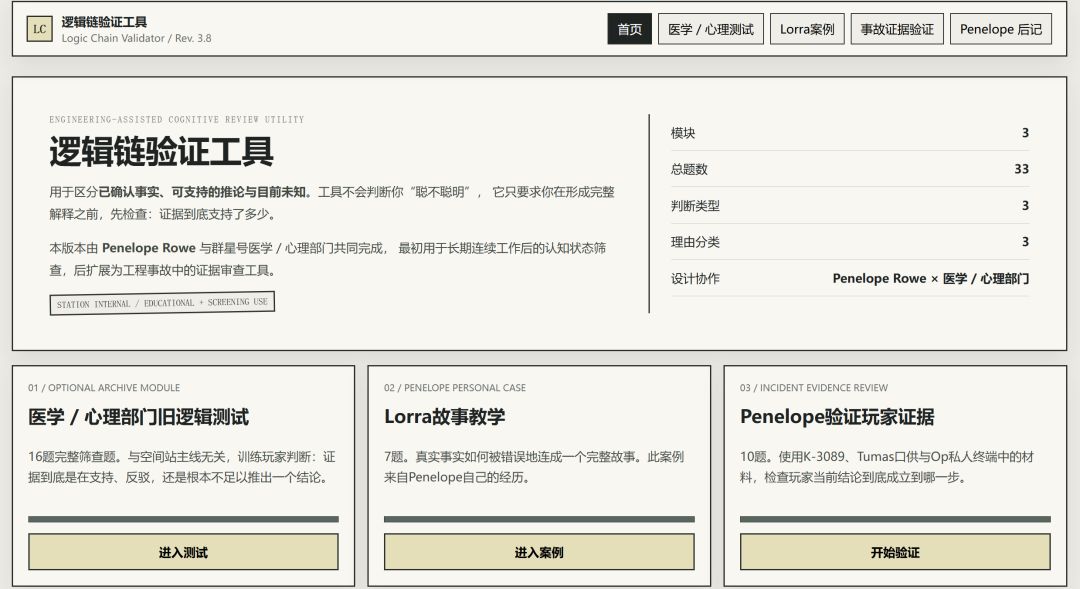The image size is (1080, 589).
Task: Click '02 / PENELOPE PERSONAL CASE' label
Action: point(455,388)
